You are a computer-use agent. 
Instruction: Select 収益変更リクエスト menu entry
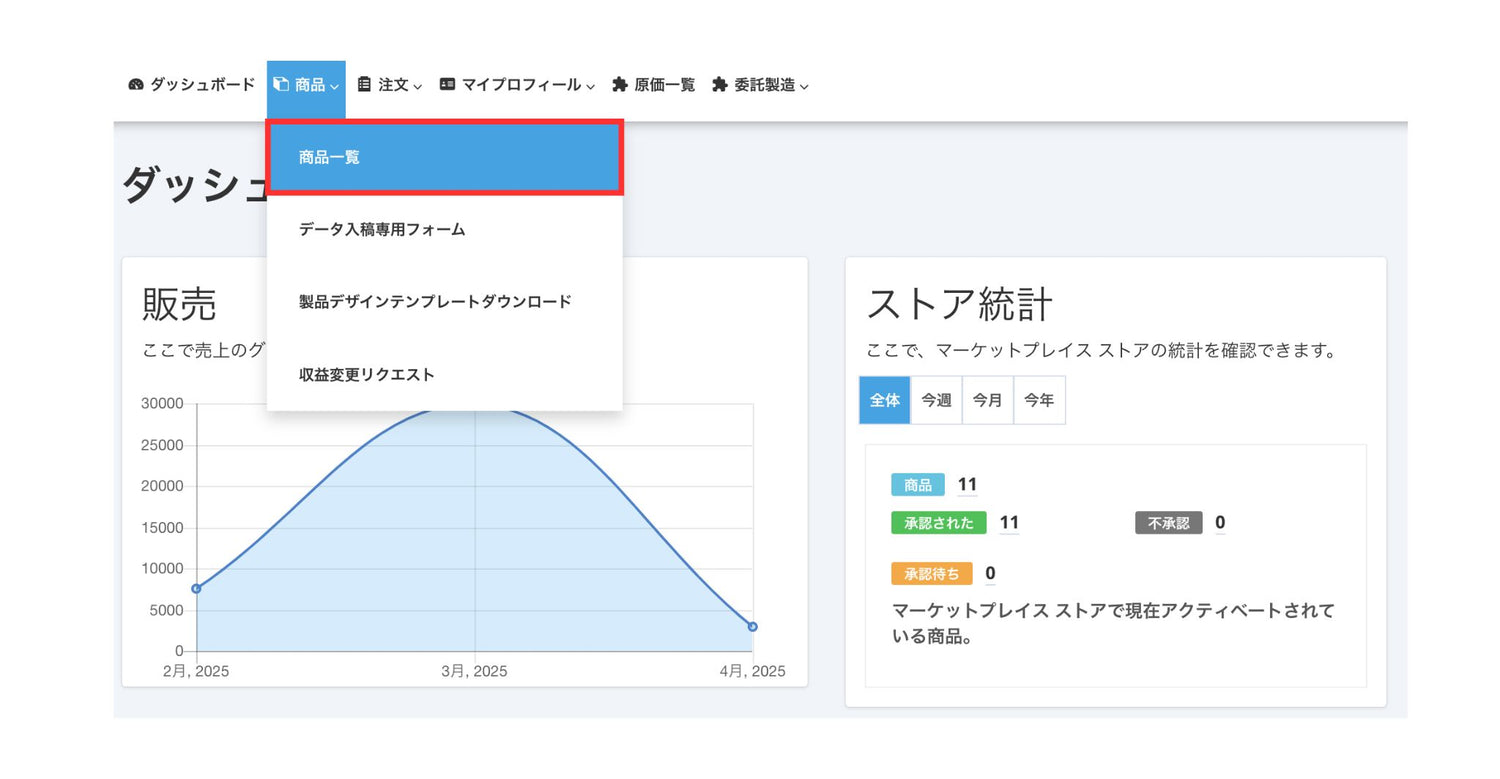[445, 374]
